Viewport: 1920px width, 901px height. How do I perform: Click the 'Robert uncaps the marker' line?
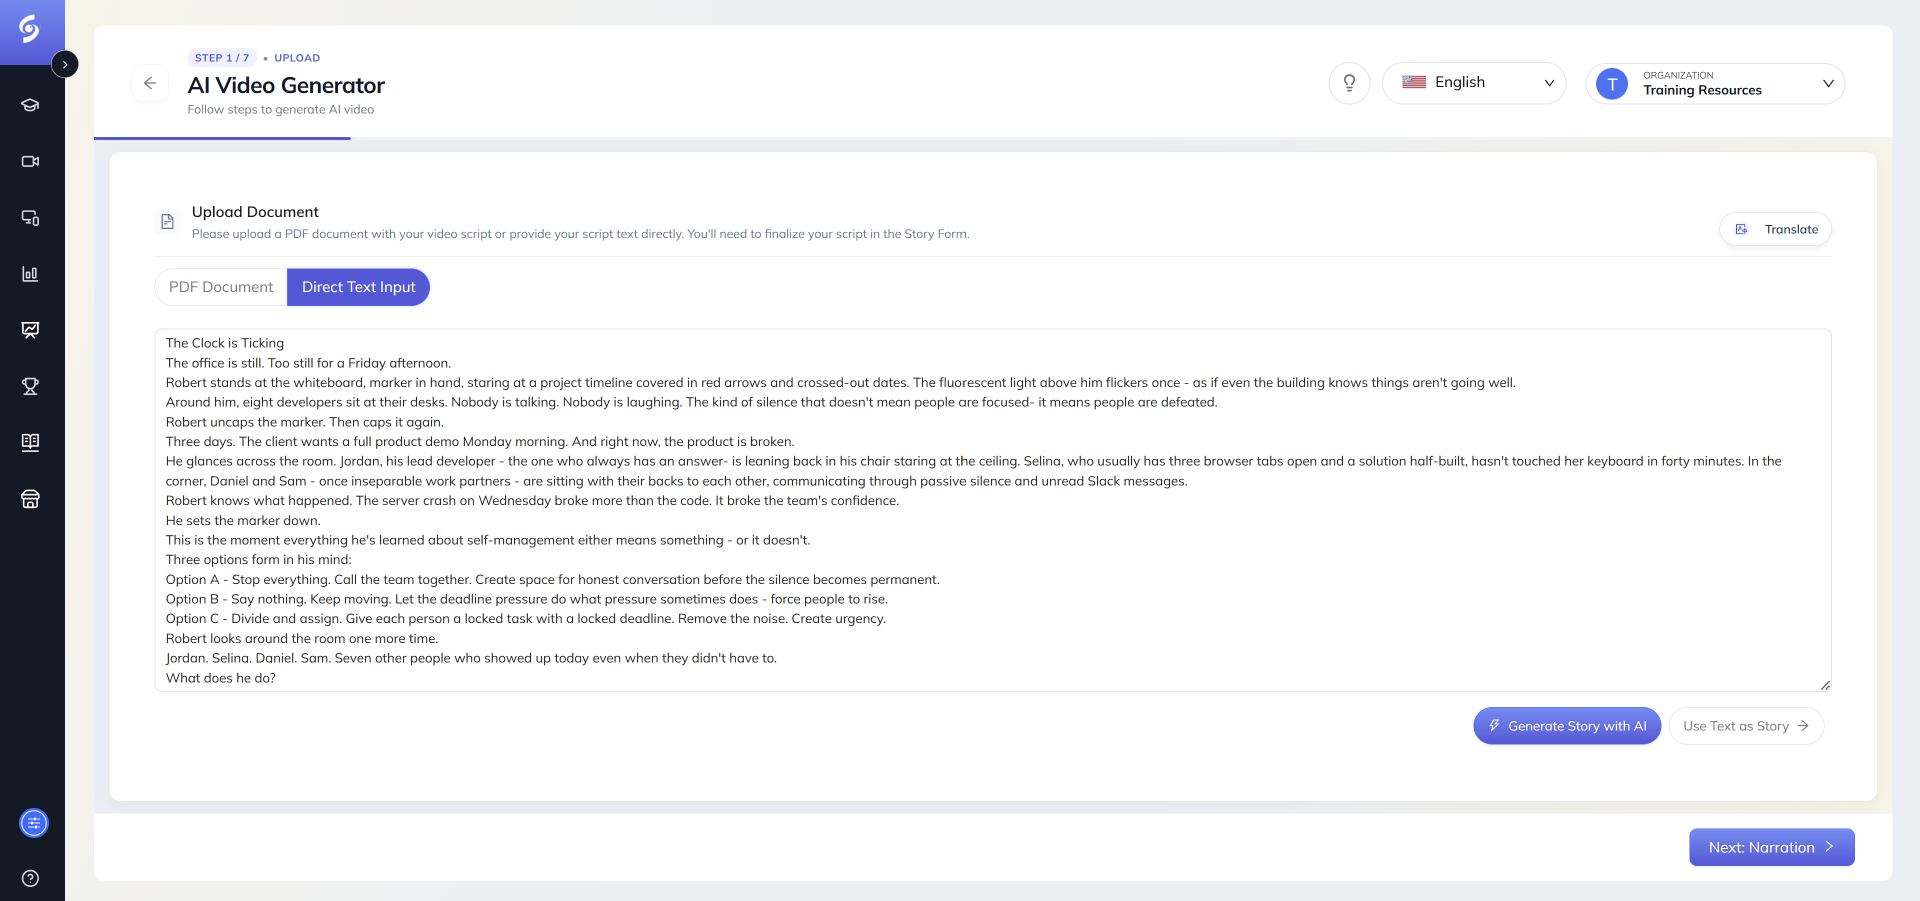(x=305, y=422)
